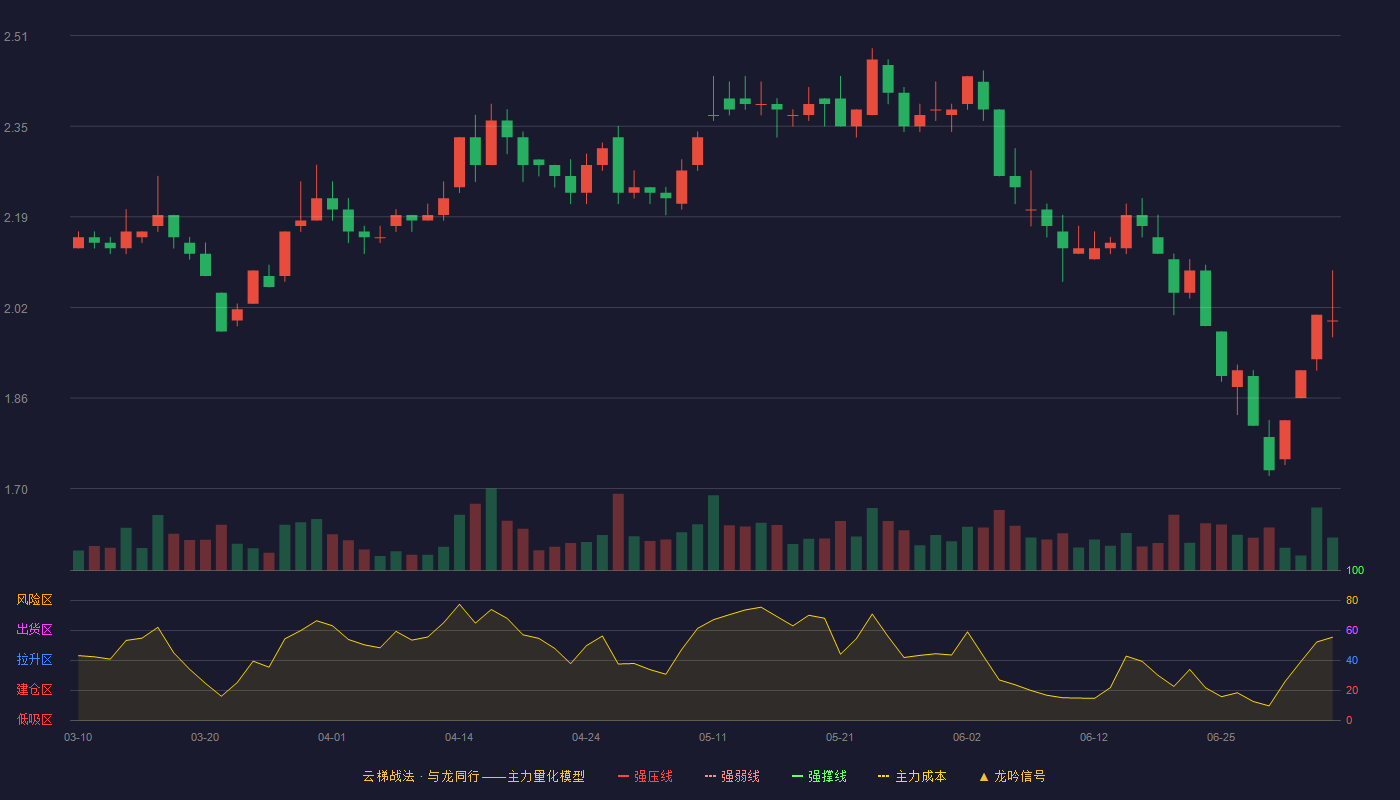Screen dimensions: 1400x800
Task: Click the 05-11 date label
Action: (x=713, y=737)
